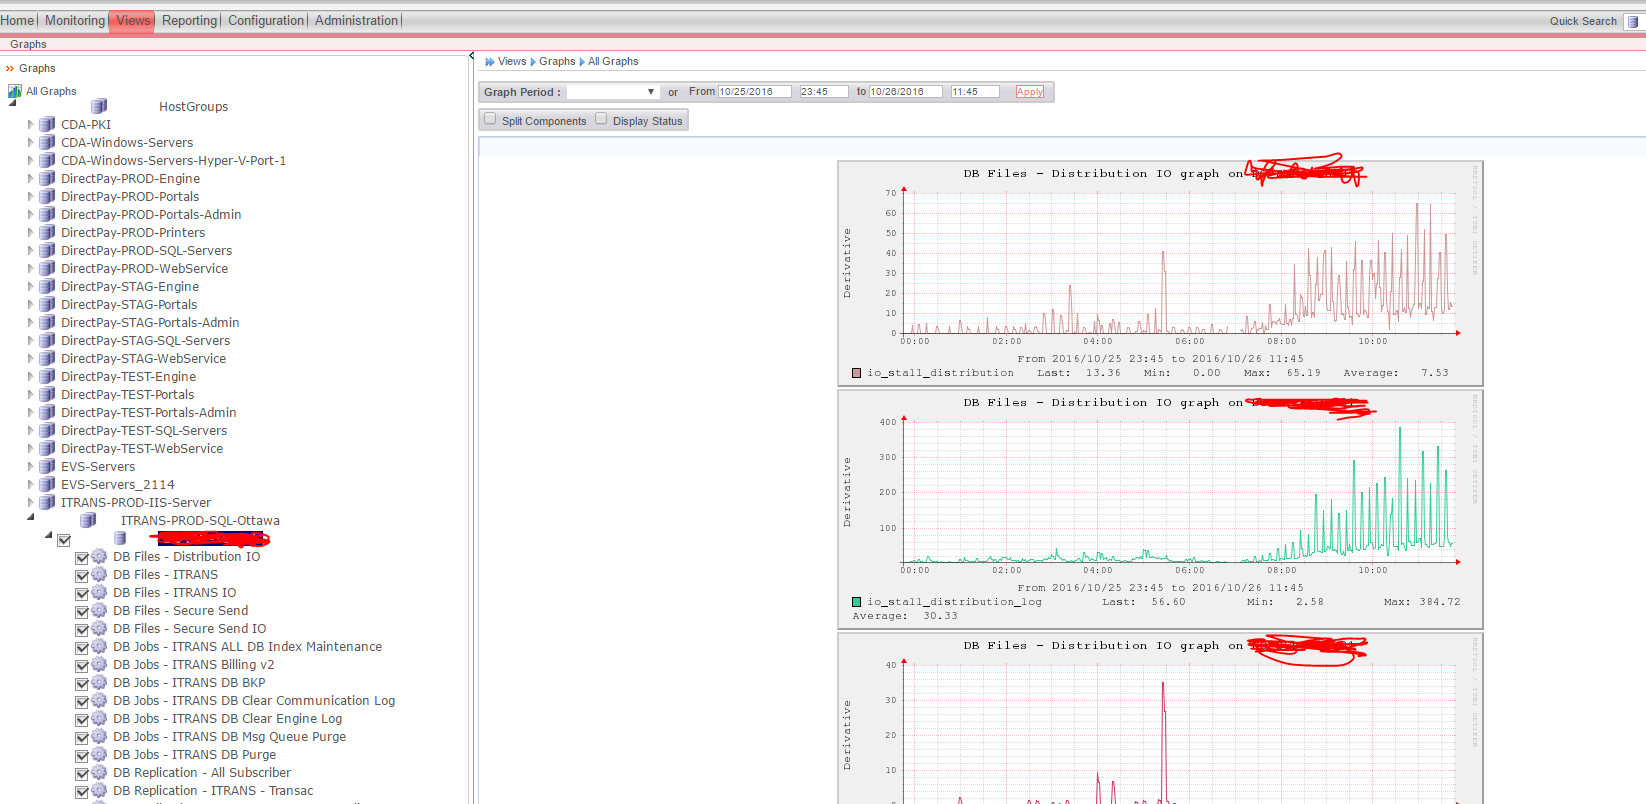The height and width of the screenshot is (804, 1646).
Task: Click the CDA-Windows-Servers hostgroup icon
Action: click(x=47, y=142)
